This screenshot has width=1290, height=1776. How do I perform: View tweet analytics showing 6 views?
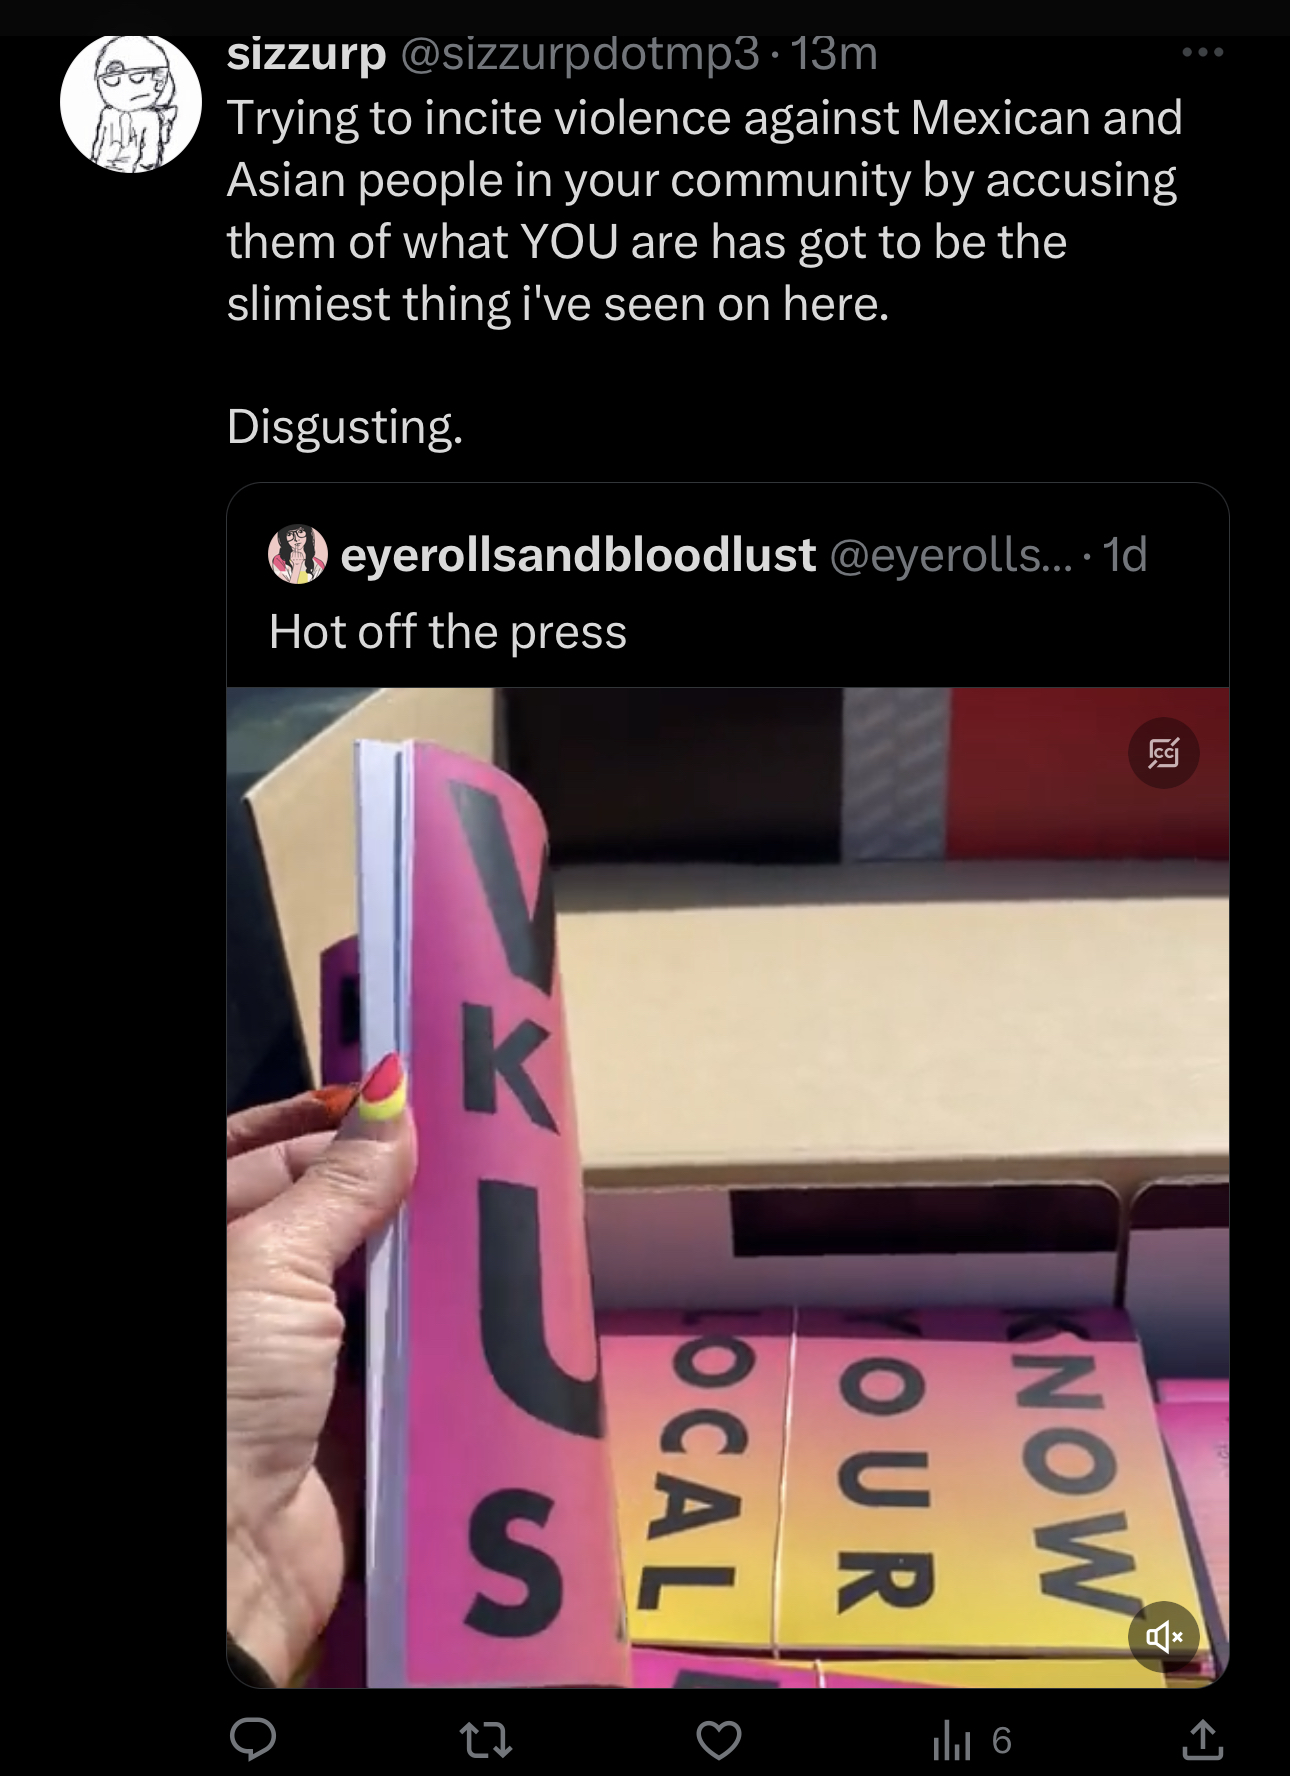tap(972, 1741)
